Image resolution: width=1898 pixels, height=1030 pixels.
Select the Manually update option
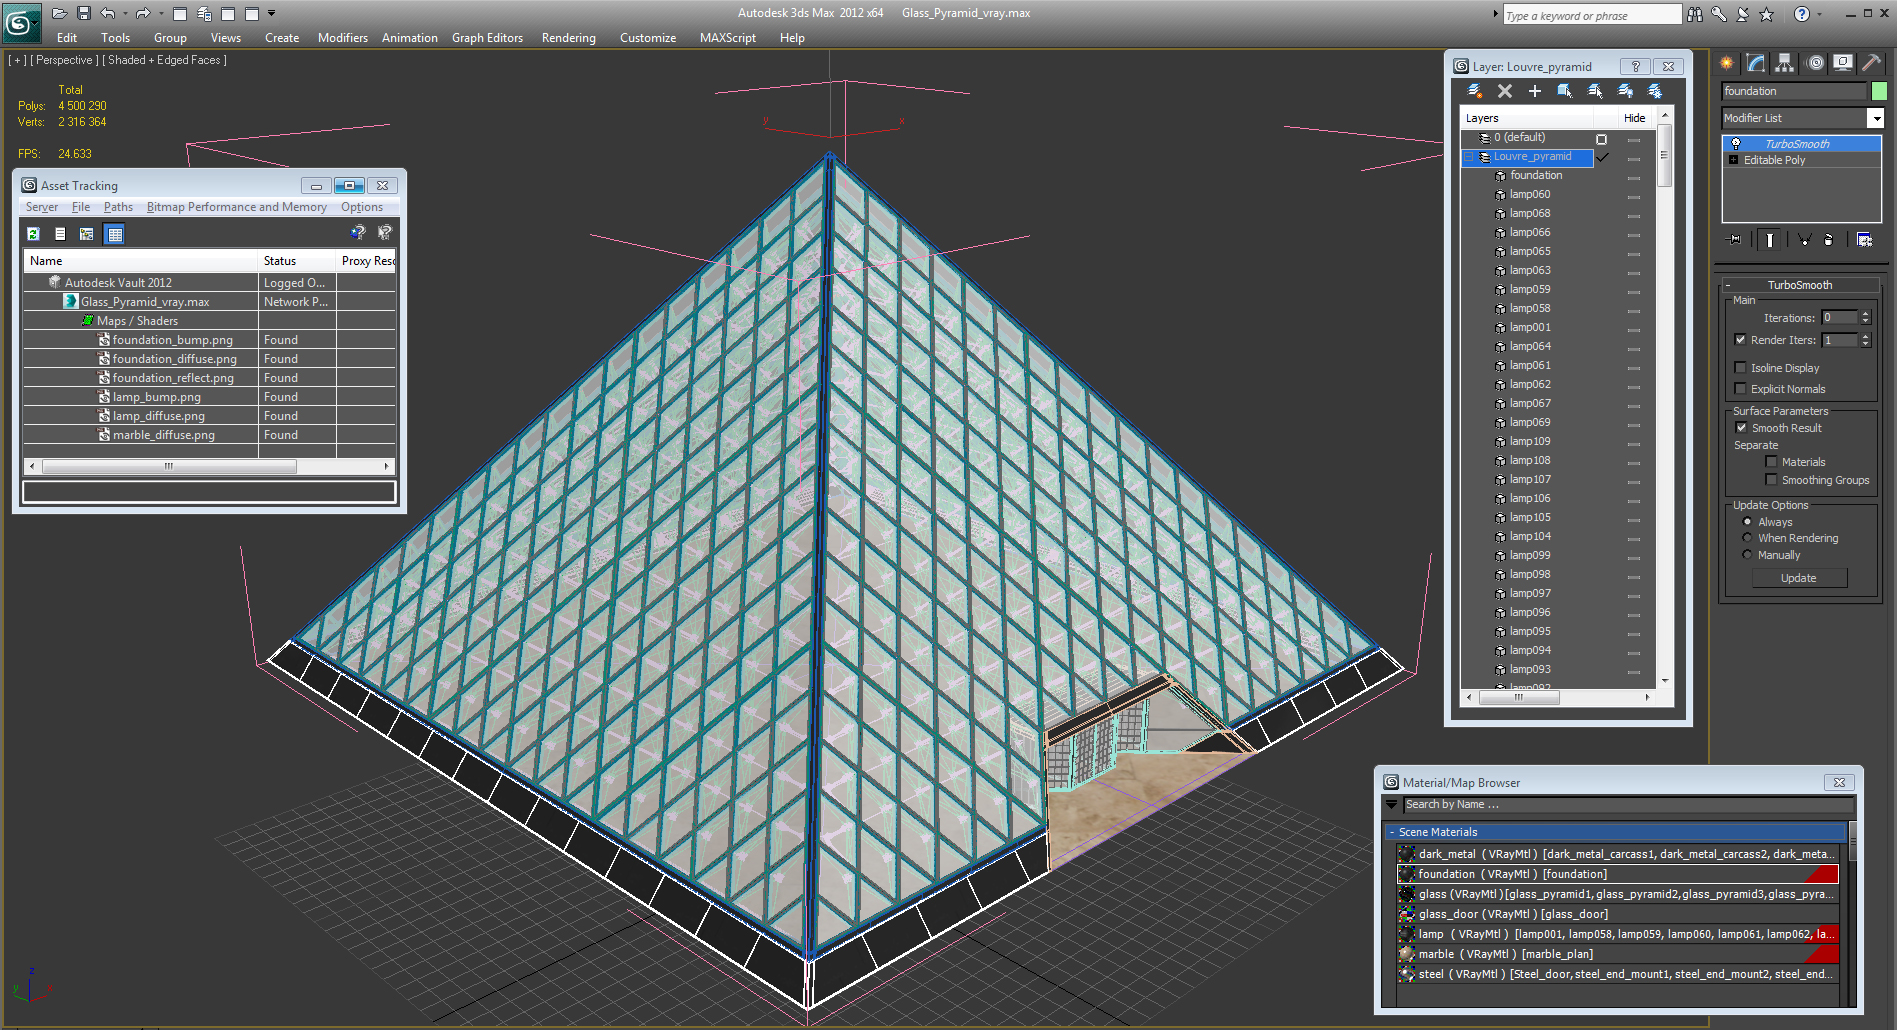pyautogui.click(x=1747, y=555)
